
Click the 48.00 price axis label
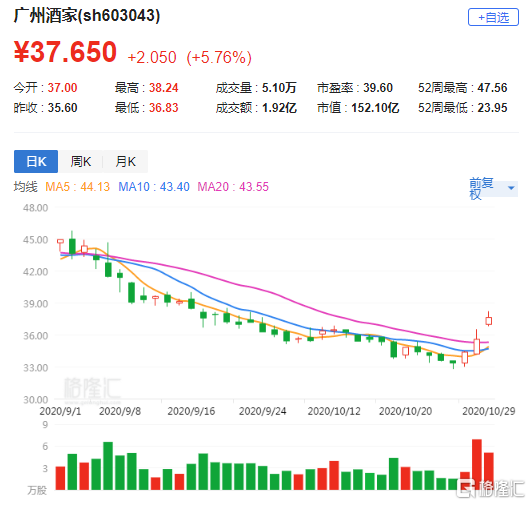36,208
